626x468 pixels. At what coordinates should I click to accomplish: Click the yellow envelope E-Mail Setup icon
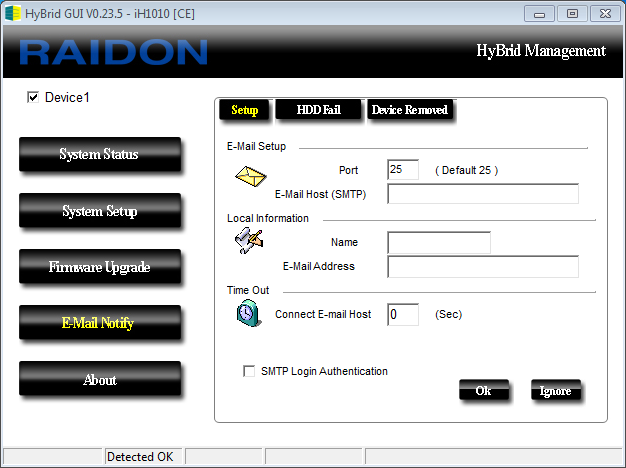(251, 176)
